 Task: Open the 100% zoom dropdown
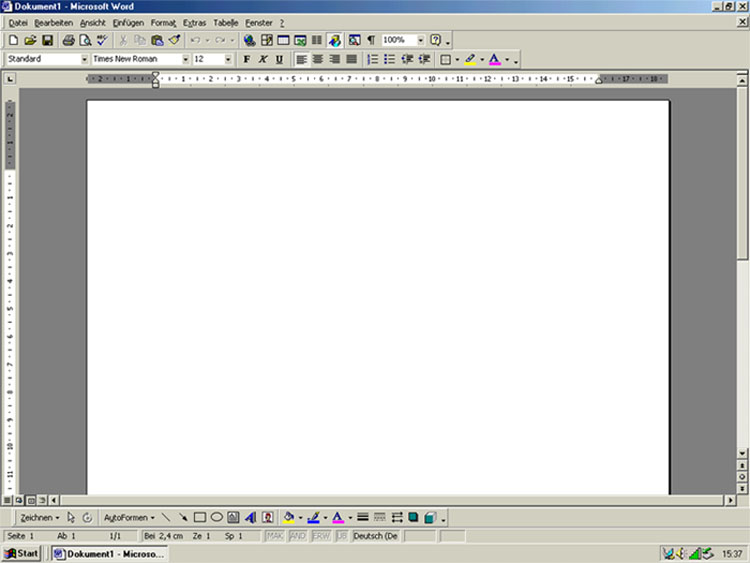click(x=420, y=40)
